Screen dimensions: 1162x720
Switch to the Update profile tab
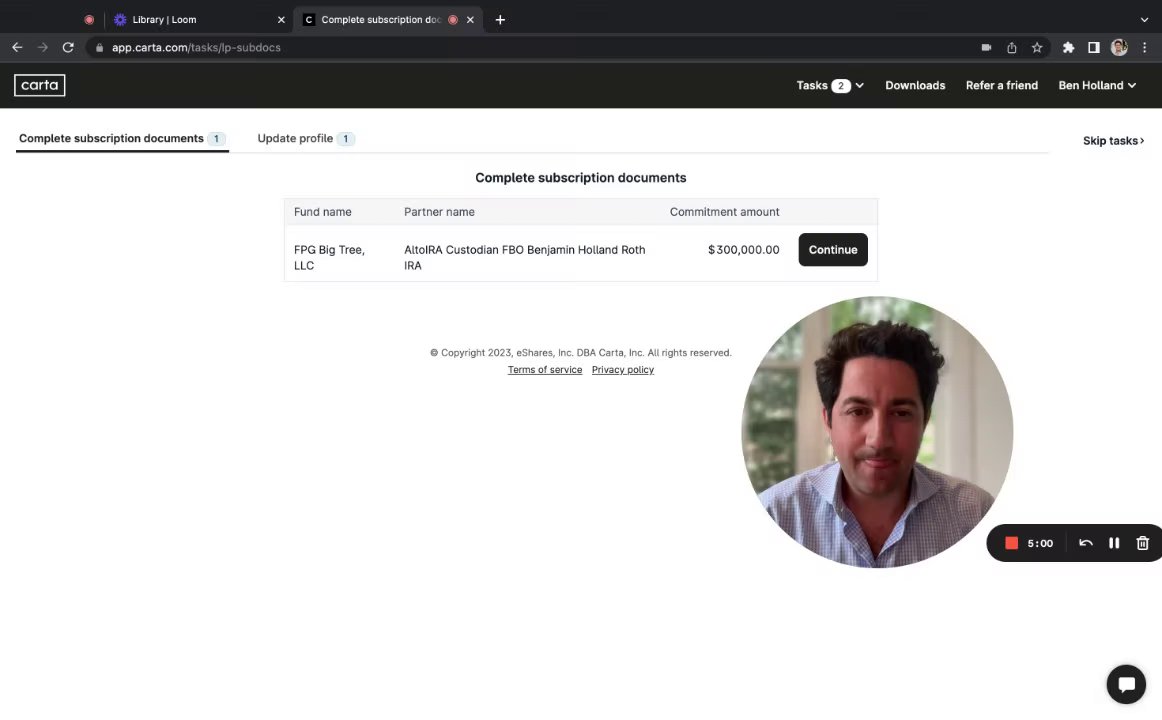[305, 139]
